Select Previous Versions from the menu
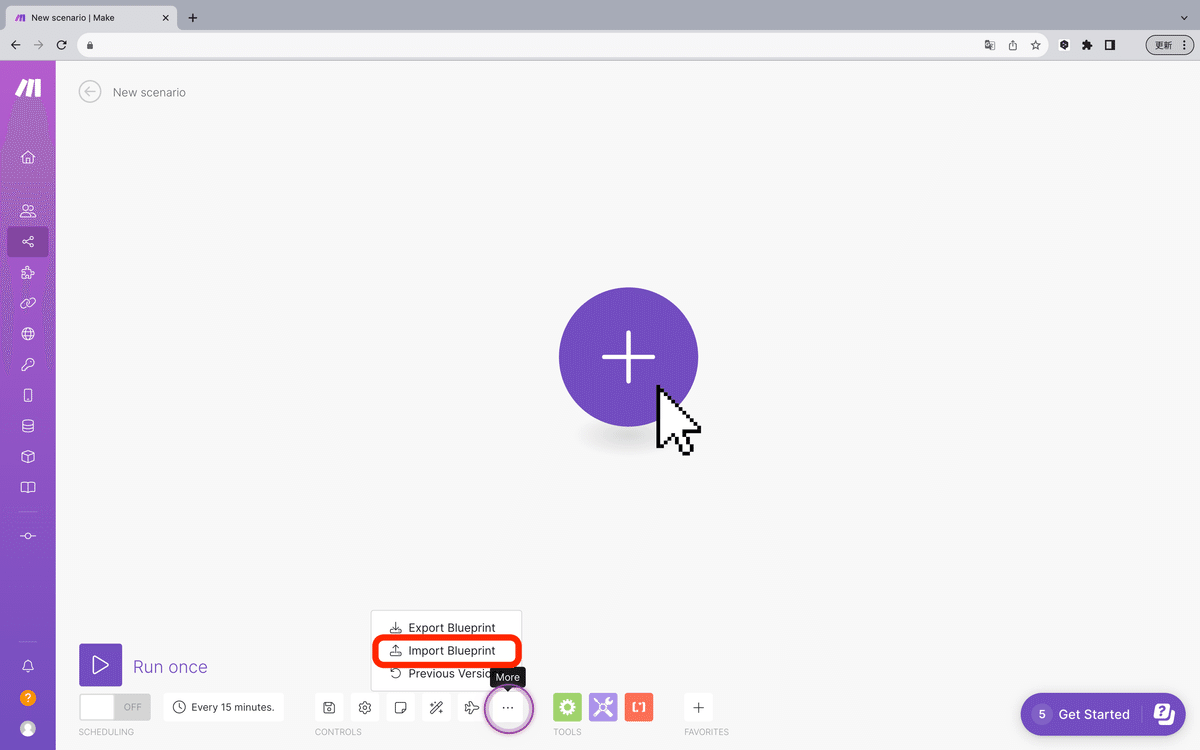This screenshot has width=1200, height=750. 446,674
